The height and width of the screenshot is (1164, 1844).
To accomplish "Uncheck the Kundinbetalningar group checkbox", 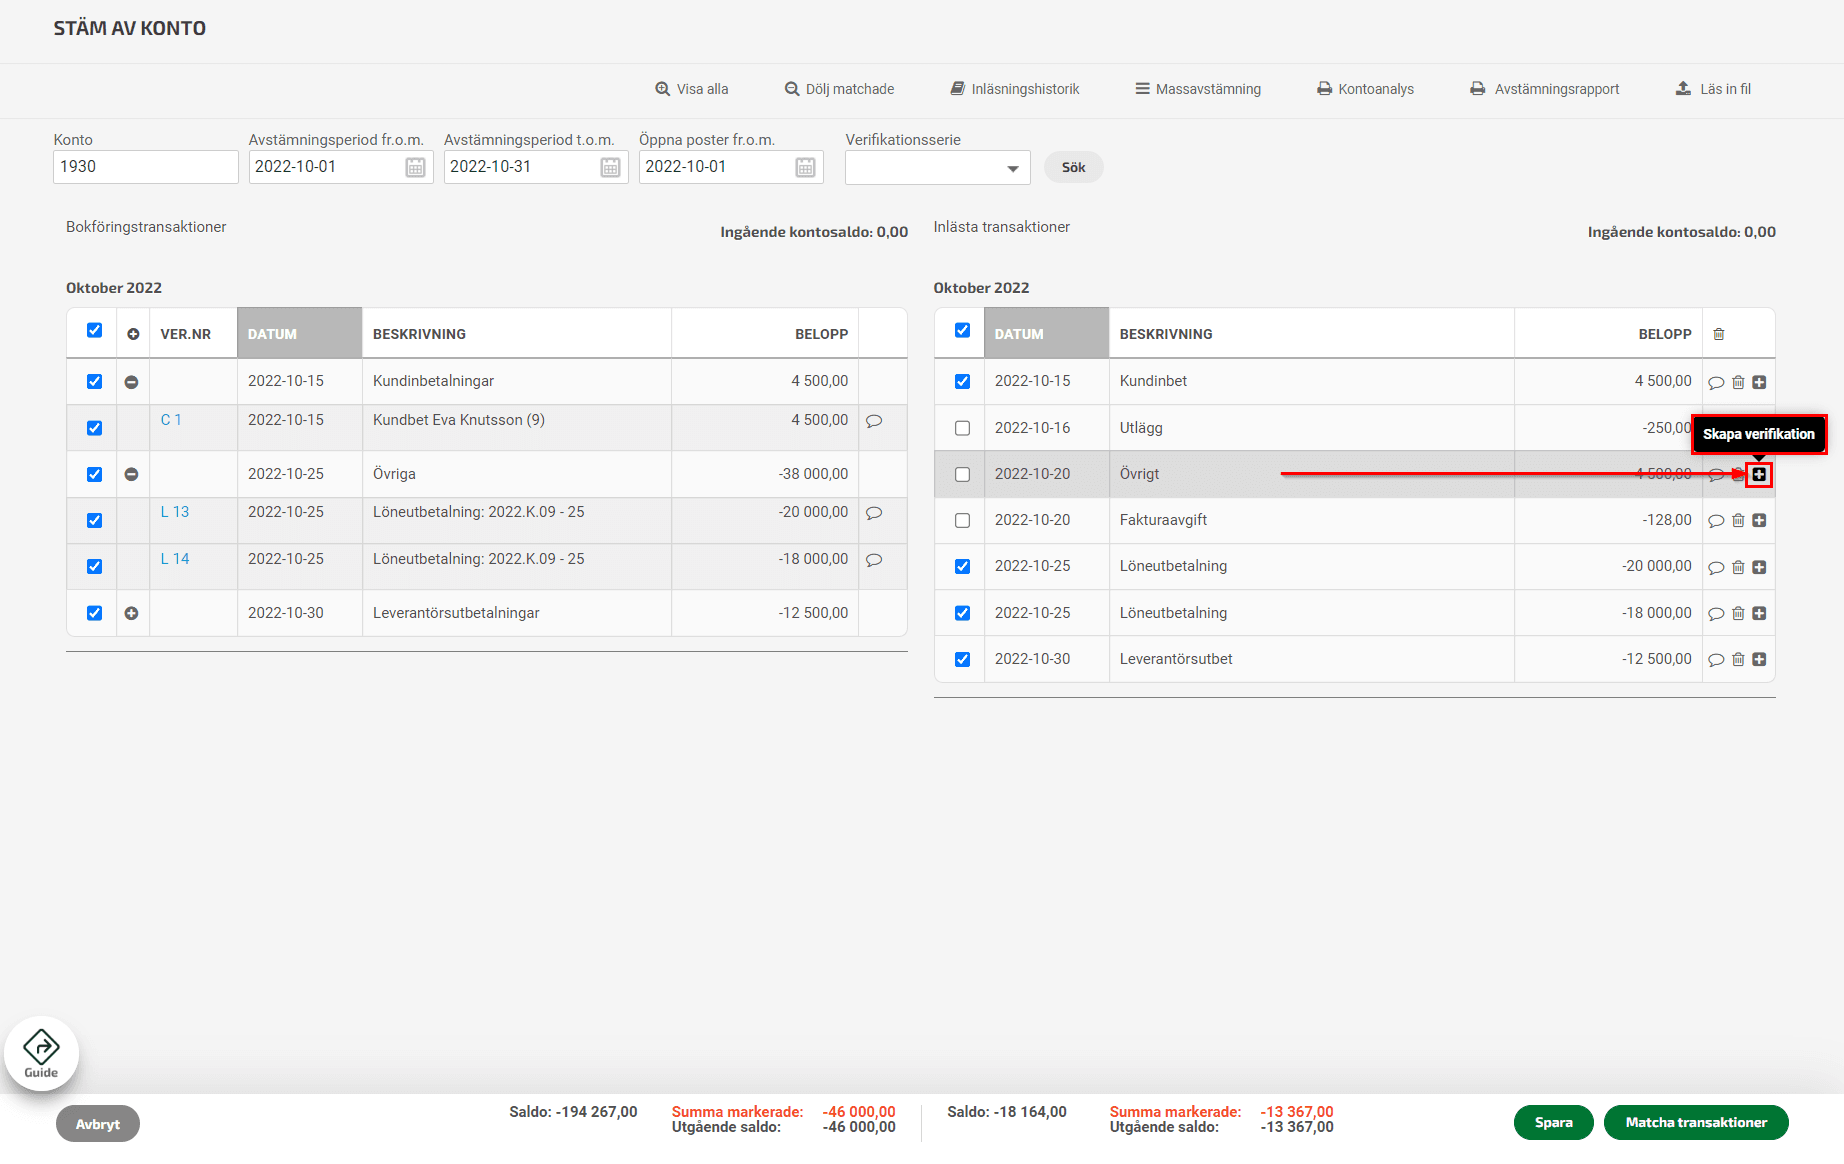I will pos(94,381).
